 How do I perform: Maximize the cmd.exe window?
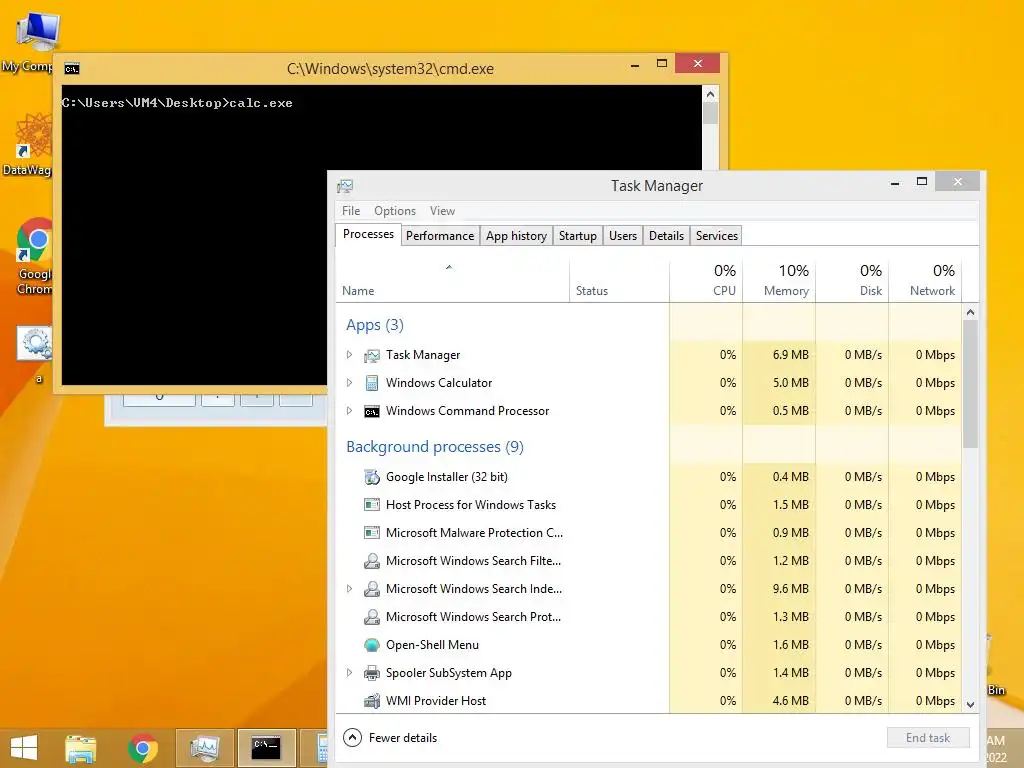662,63
